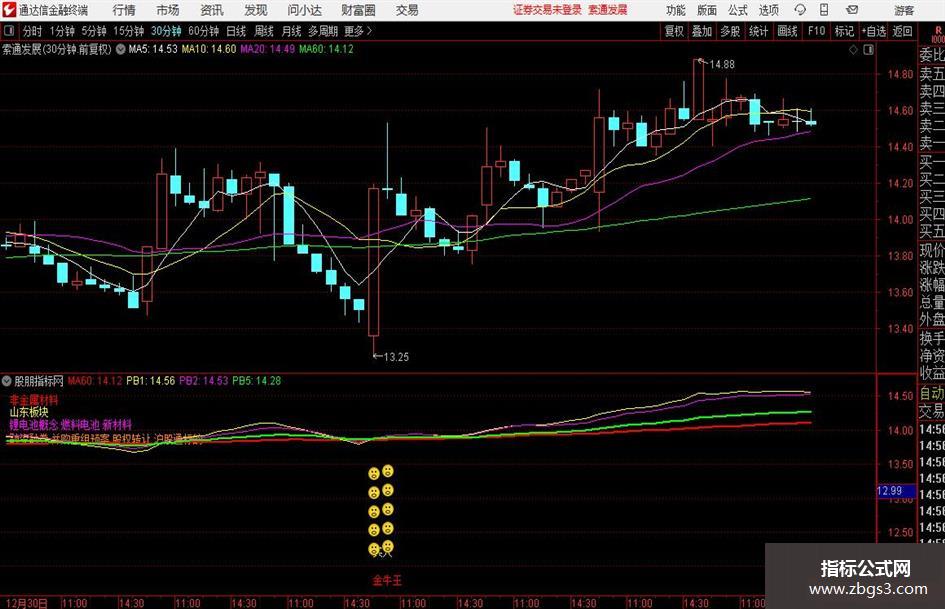Switch to the 1分钟 period
Image resolution: width=945 pixels, height=609 pixels.
62,31
